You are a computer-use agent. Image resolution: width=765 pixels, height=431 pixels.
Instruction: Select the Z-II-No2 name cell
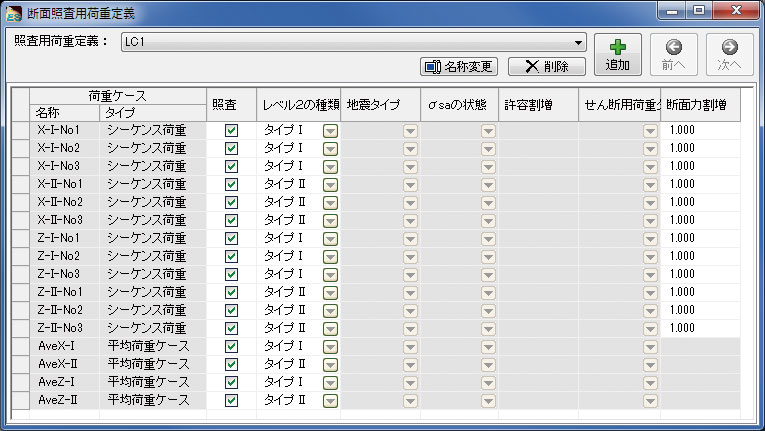coord(64,310)
